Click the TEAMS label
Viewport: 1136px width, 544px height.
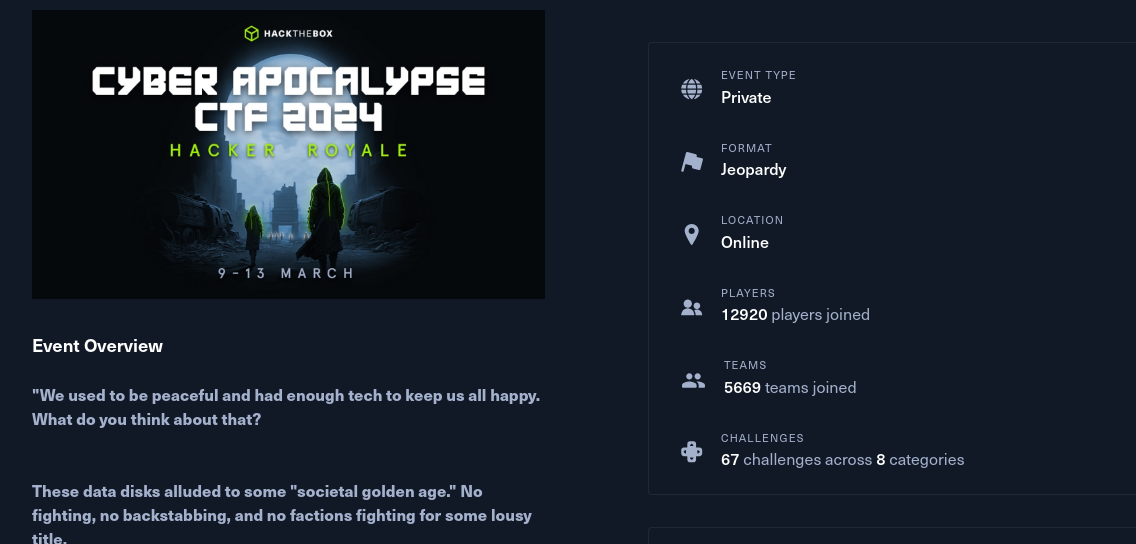[x=745, y=365]
